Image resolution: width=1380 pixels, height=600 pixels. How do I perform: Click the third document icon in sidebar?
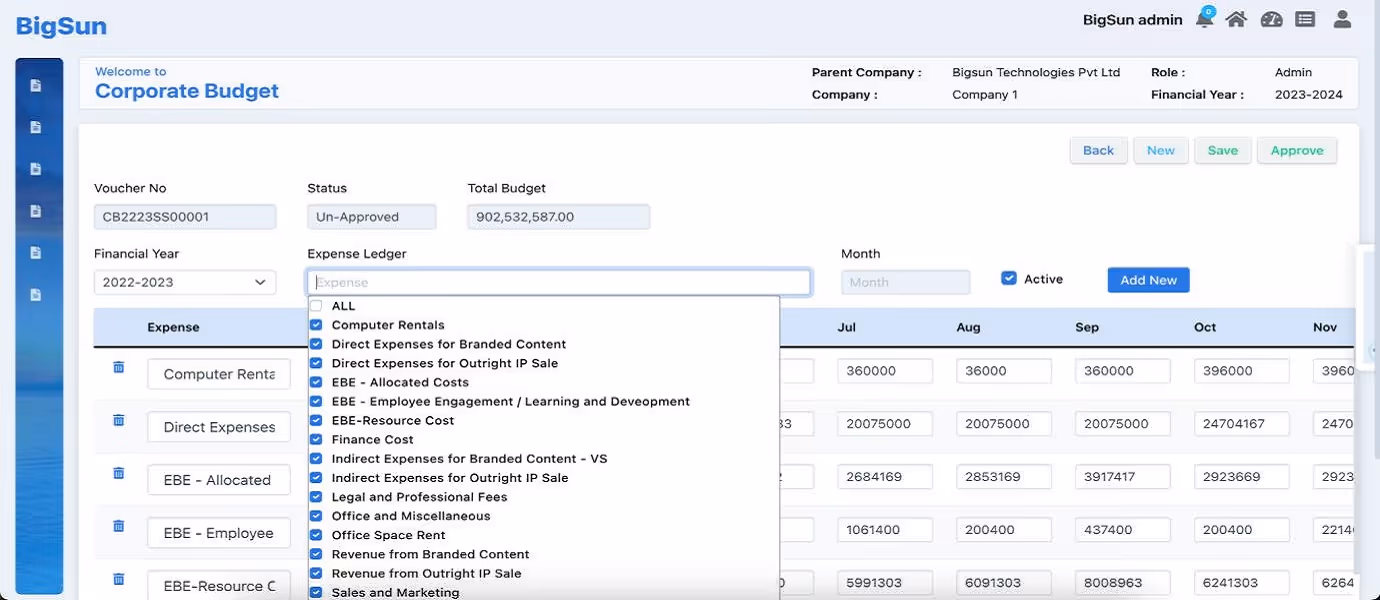(36, 169)
